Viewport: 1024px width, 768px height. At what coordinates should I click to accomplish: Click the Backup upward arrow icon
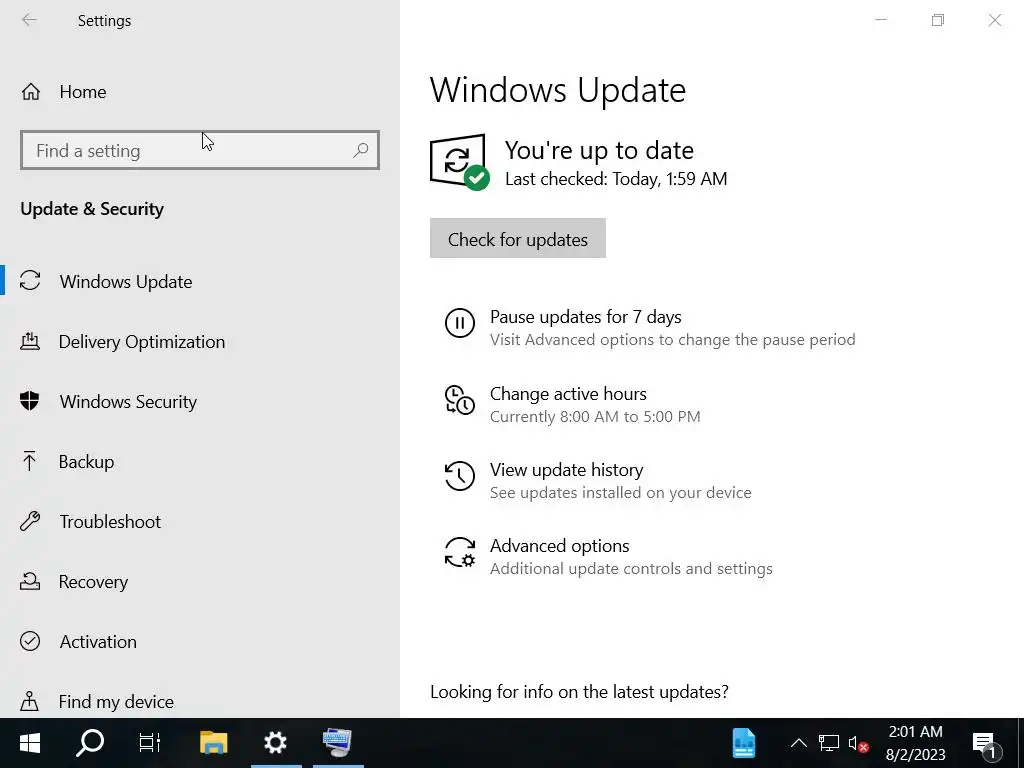point(29,461)
